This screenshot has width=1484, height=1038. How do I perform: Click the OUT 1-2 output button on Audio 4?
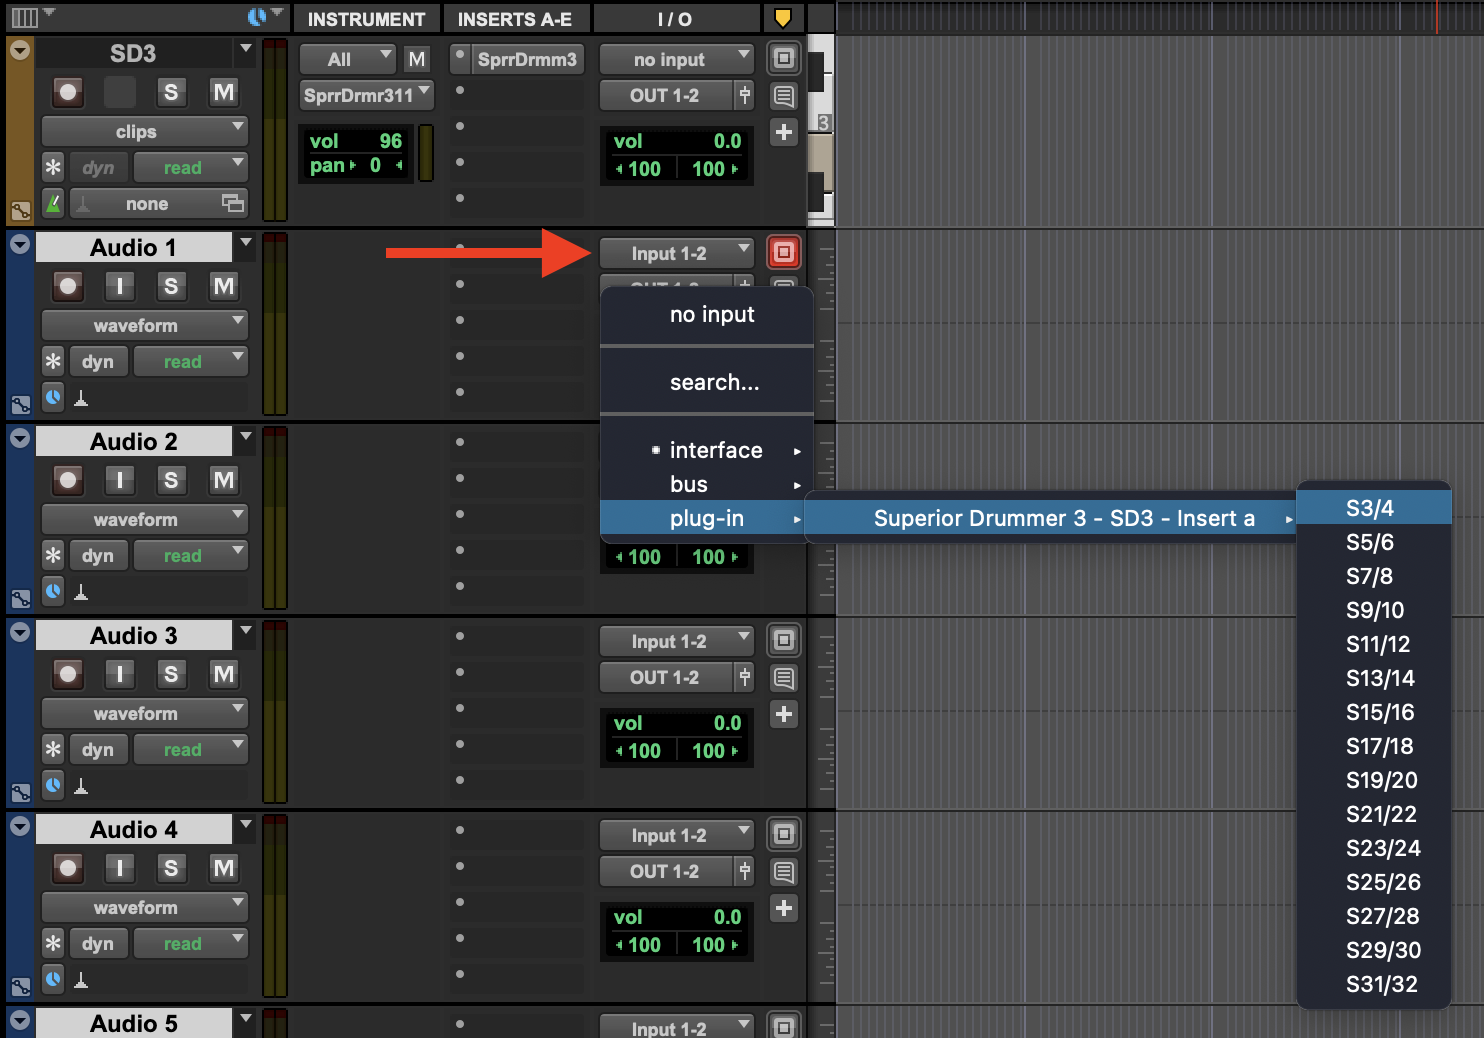click(x=665, y=872)
